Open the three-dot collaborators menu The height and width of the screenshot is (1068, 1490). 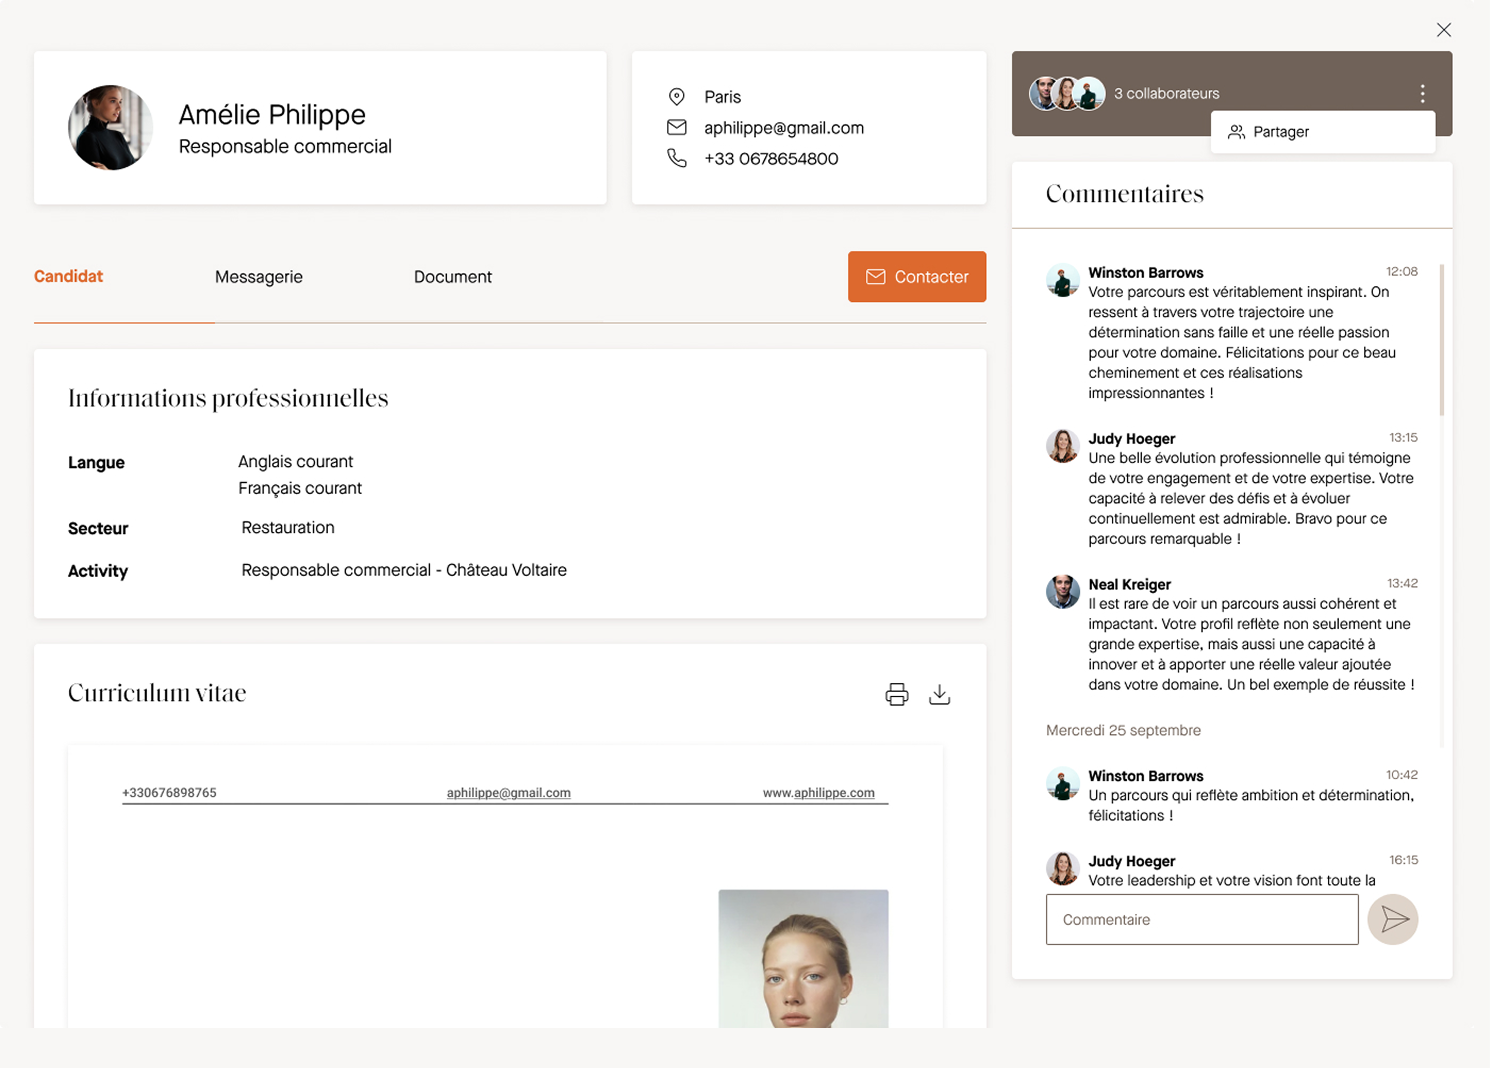pyautogui.click(x=1422, y=94)
